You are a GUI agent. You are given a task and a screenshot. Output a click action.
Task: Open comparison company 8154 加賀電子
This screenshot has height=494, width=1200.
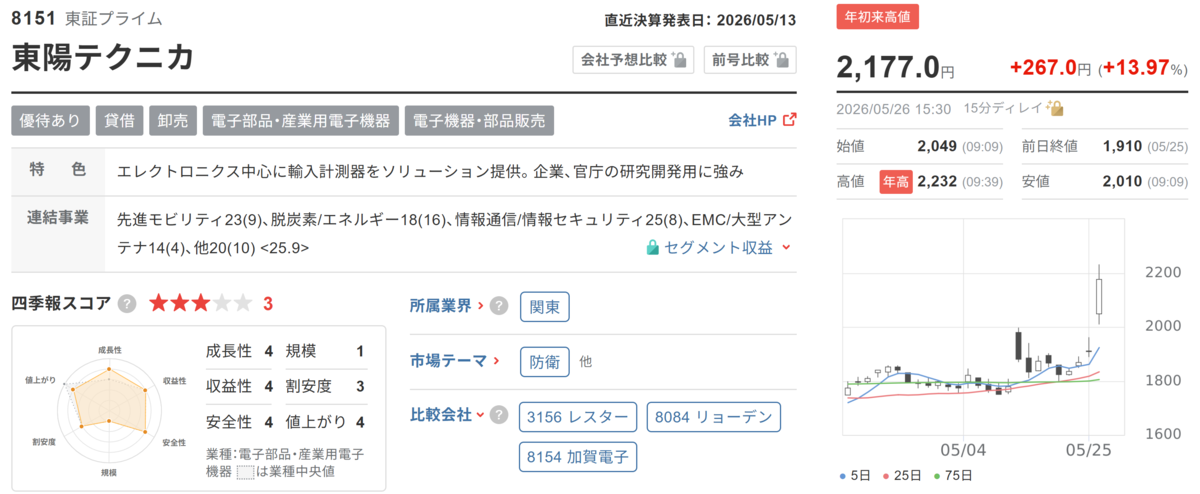tap(579, 457)
